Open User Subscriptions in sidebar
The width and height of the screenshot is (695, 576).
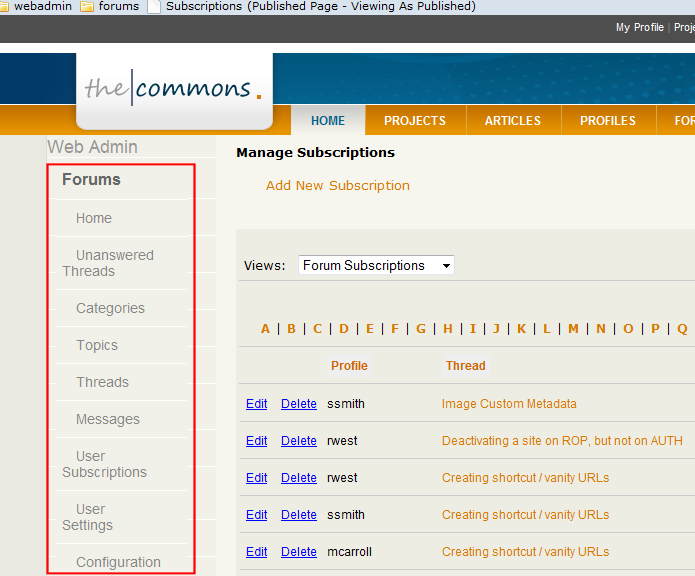coord(104,464)
